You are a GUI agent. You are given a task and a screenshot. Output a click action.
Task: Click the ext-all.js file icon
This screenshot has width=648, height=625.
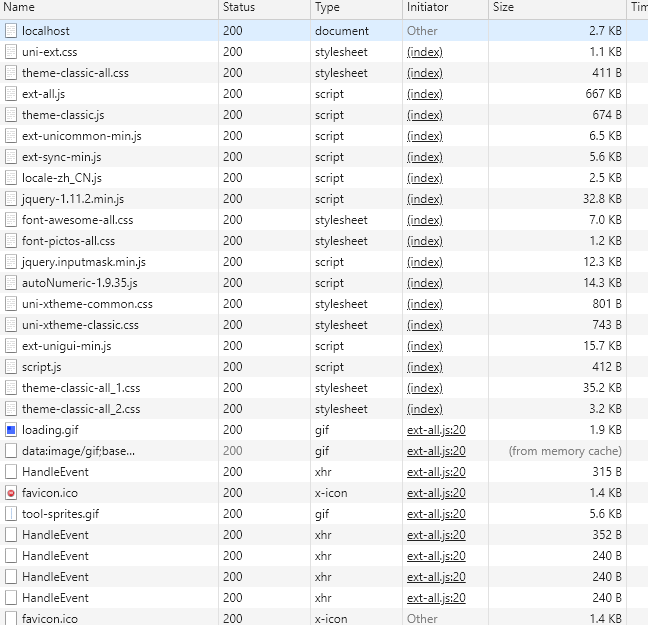point(11,94)
